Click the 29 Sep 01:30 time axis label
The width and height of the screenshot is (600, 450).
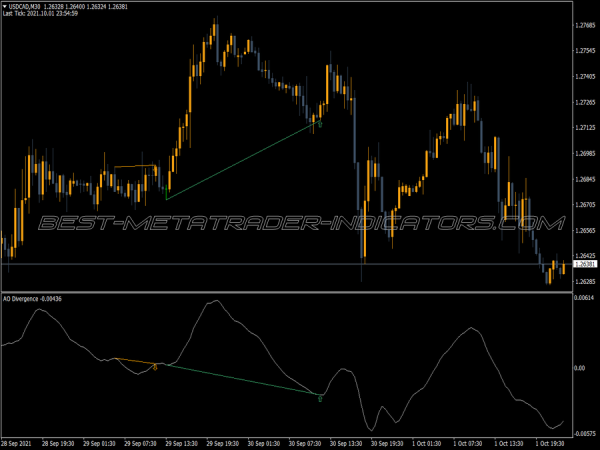99,443
